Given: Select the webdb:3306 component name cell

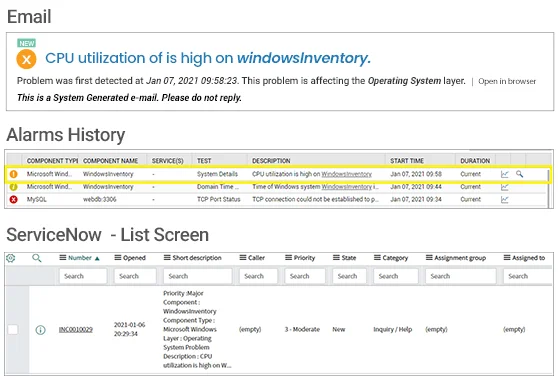Looking at the screenshot, I should tap(100, 200).
